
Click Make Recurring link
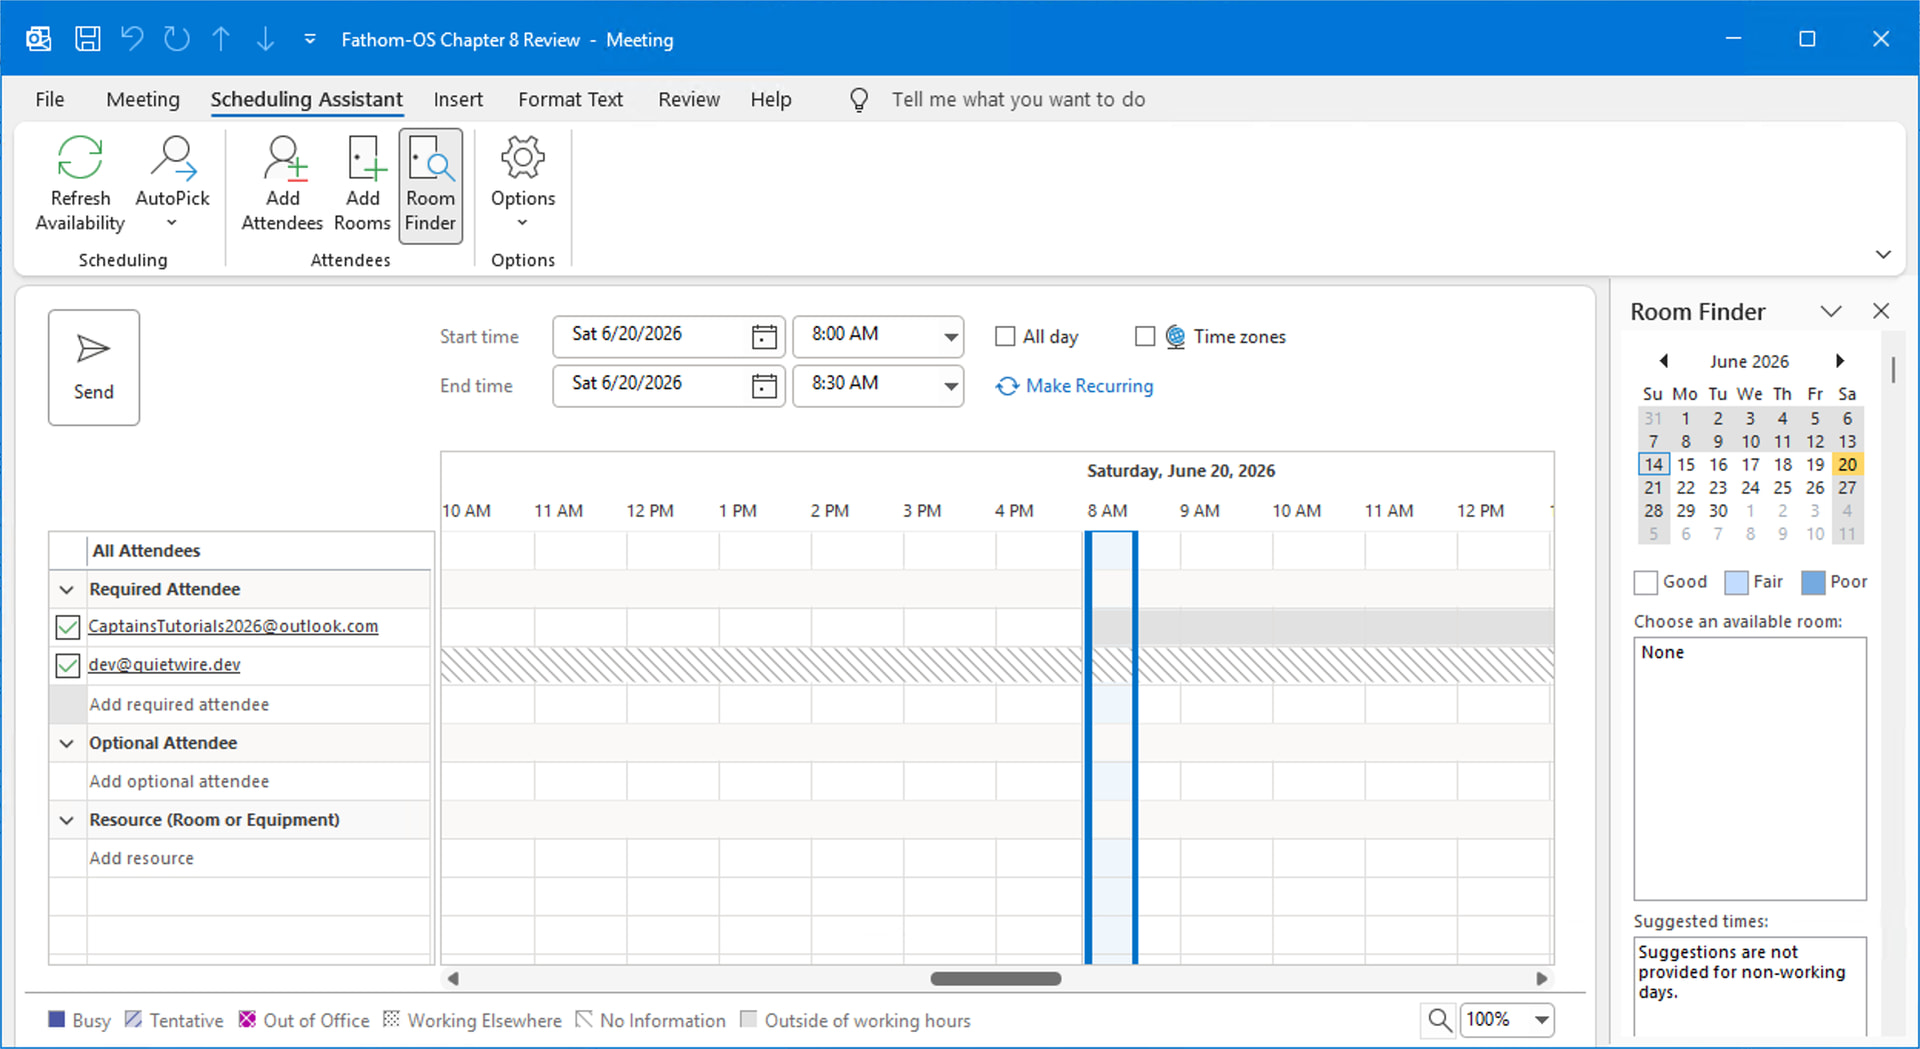click(x=1074, y=386)
